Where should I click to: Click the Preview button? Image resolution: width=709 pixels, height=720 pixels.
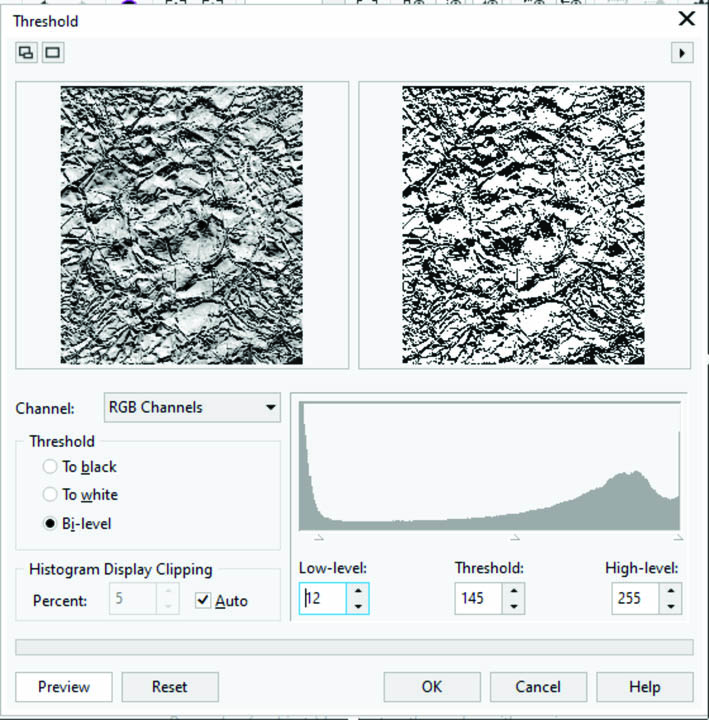tap(64, 687)
